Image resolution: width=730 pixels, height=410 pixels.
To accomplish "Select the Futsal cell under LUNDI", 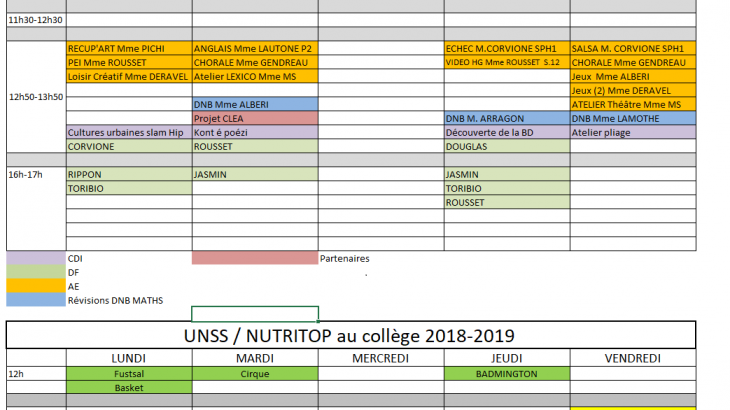I will pyautogui.click(x=128, y=374).
